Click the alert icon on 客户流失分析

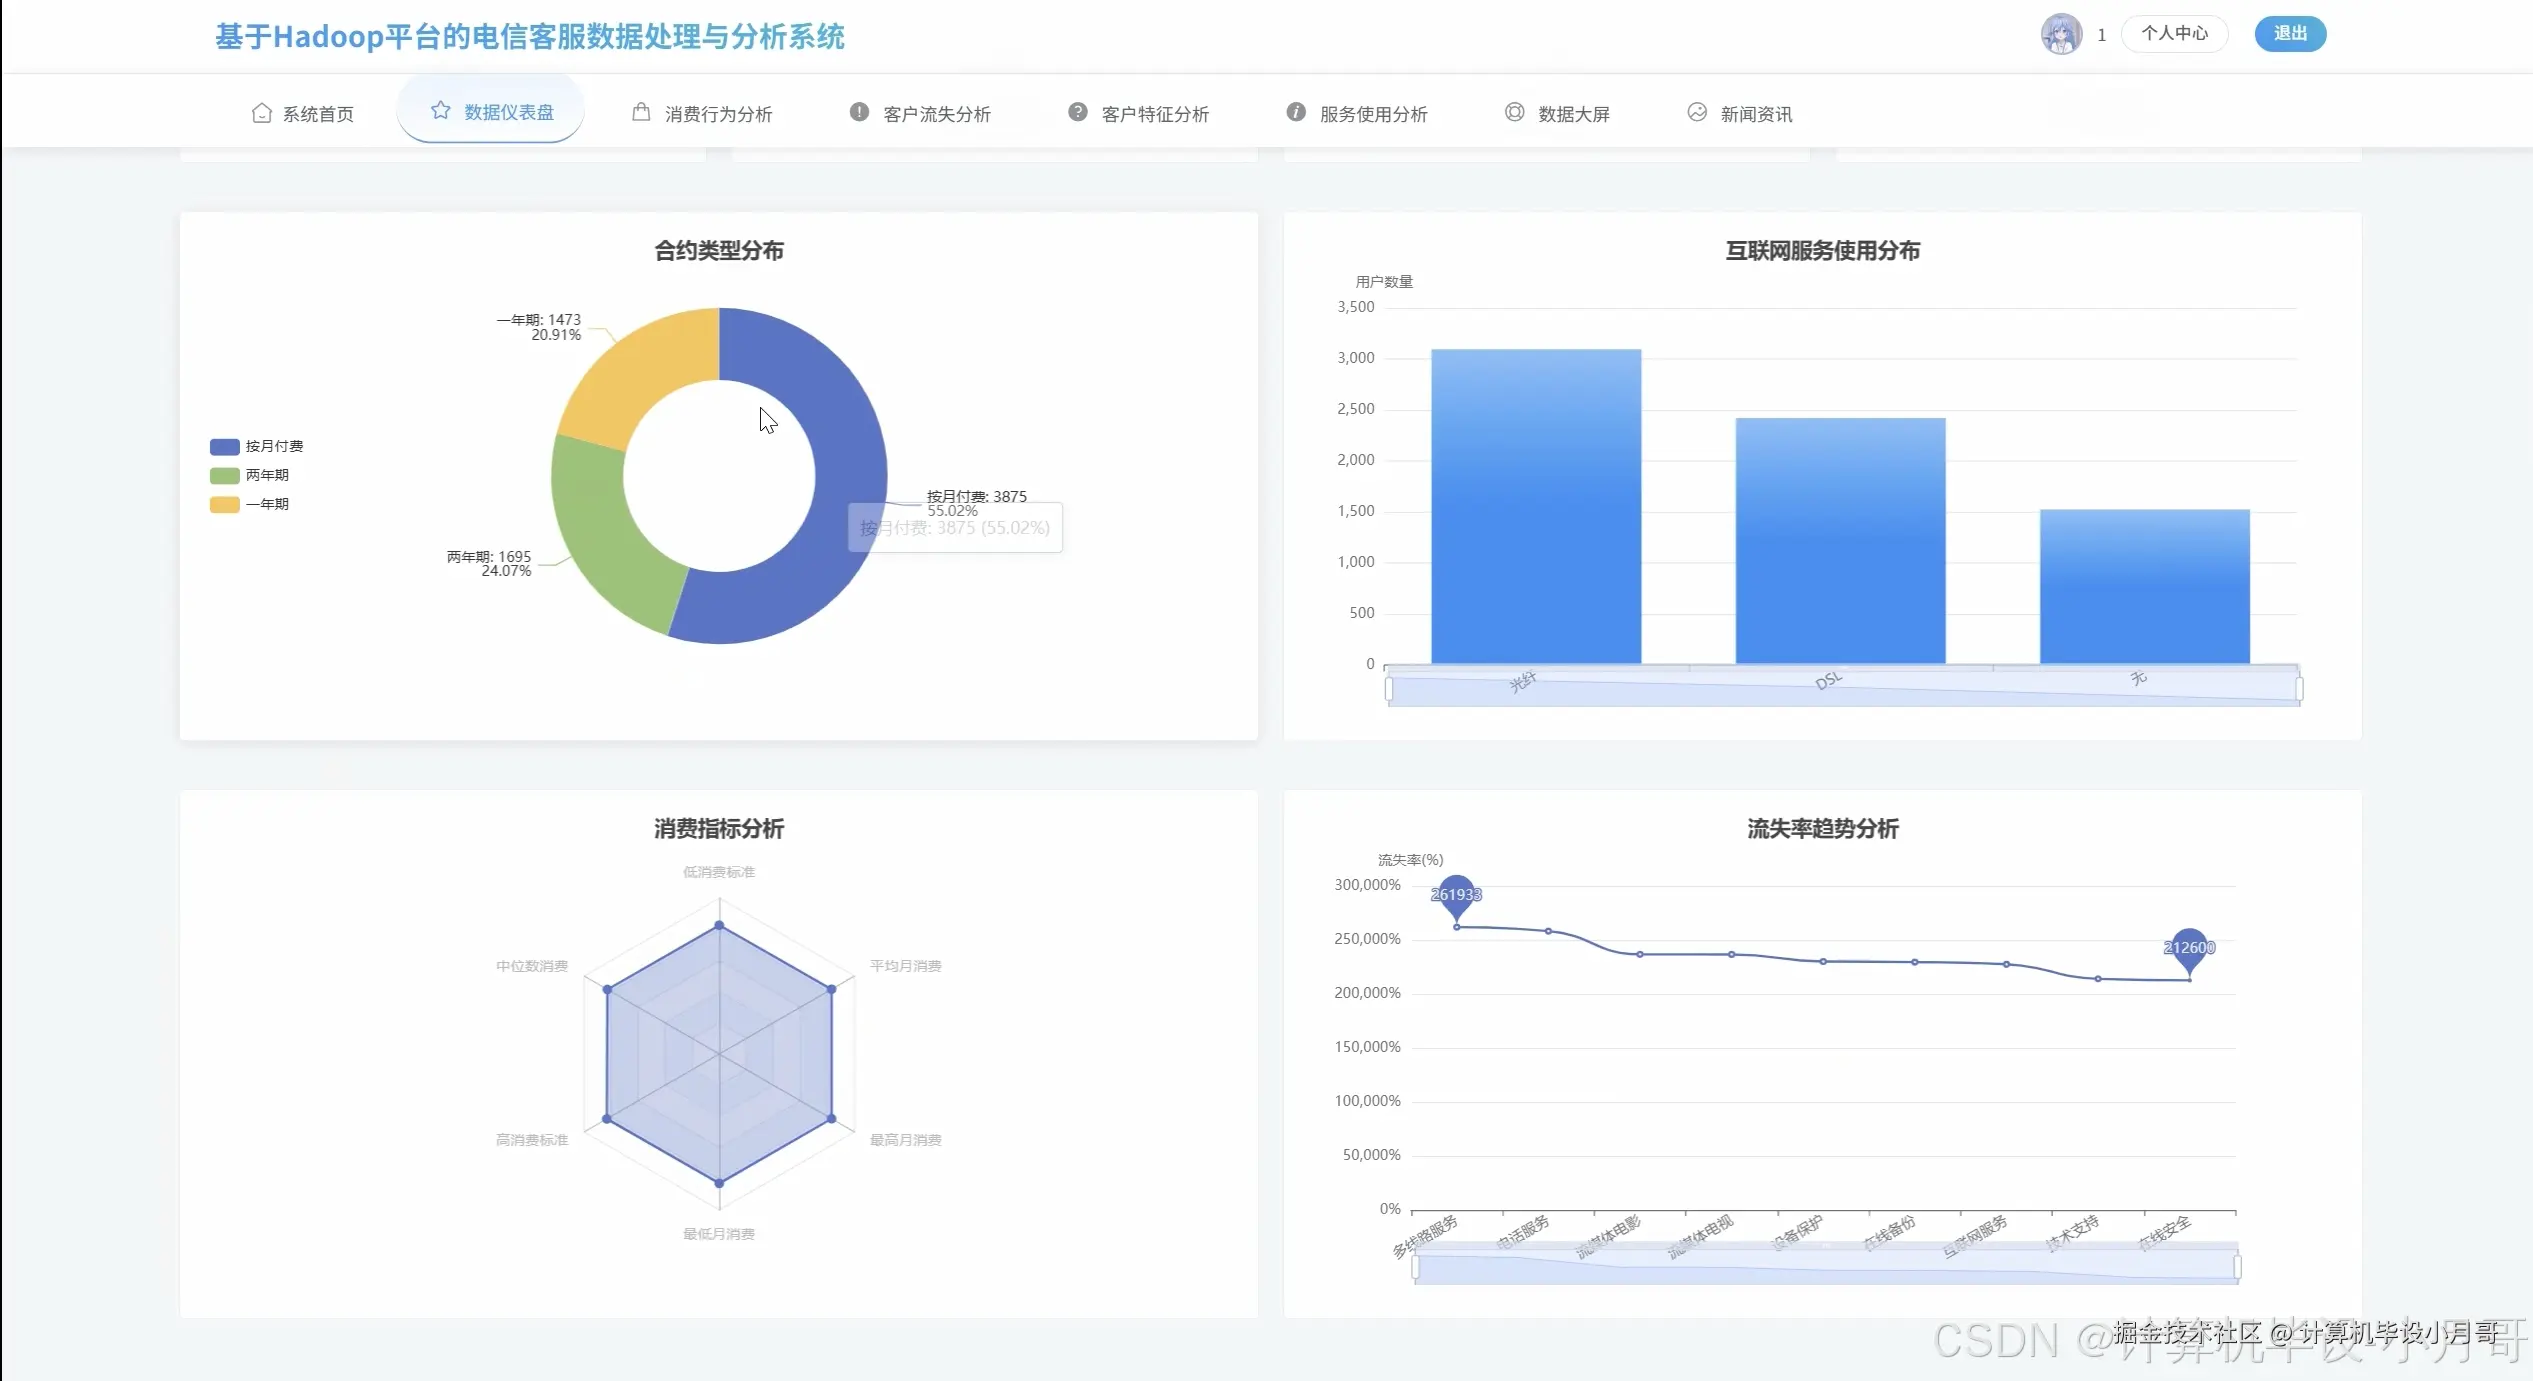[x=858, y=112]
